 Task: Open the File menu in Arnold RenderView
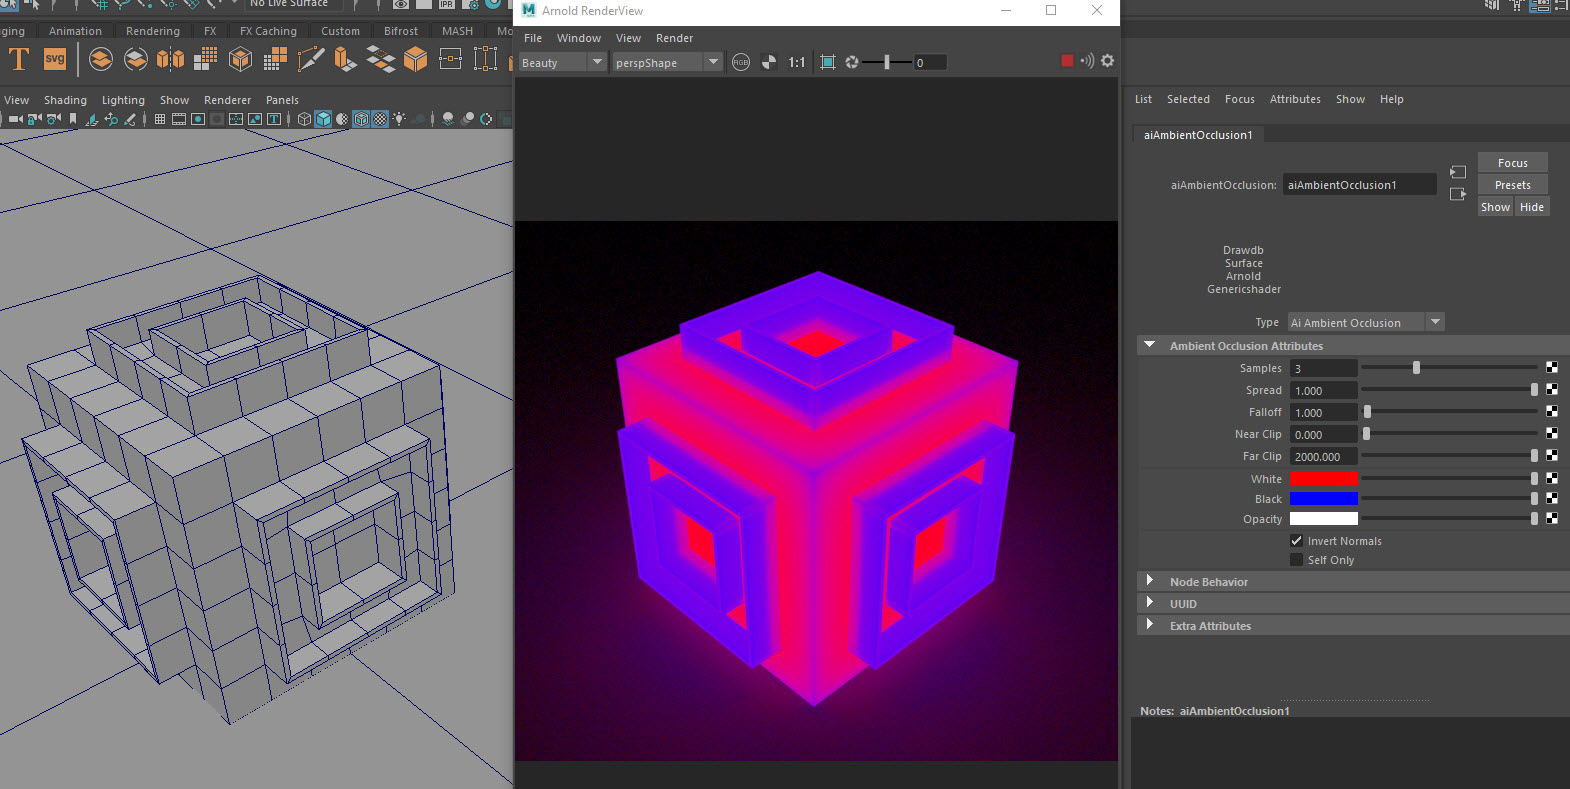[x=533, y=38]
